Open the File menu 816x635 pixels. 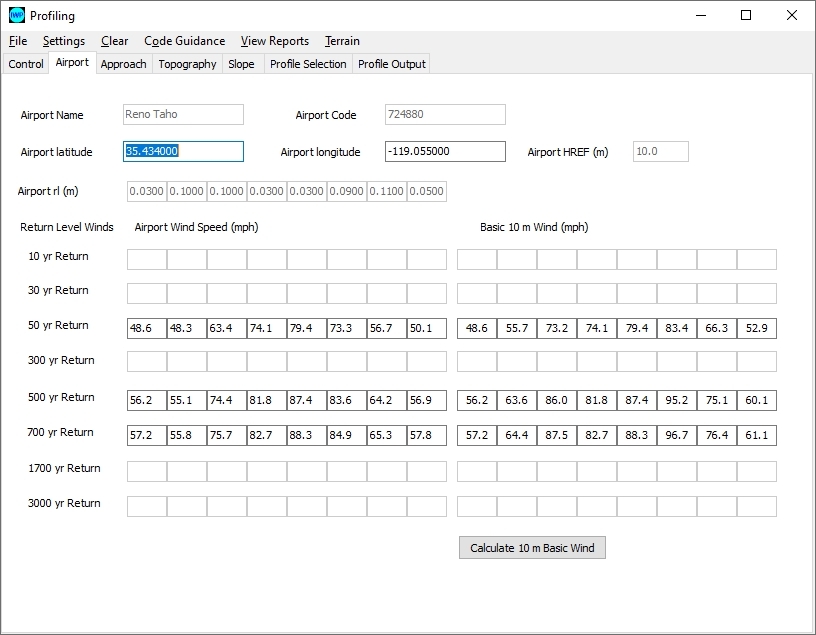click(x=18, y=41)
